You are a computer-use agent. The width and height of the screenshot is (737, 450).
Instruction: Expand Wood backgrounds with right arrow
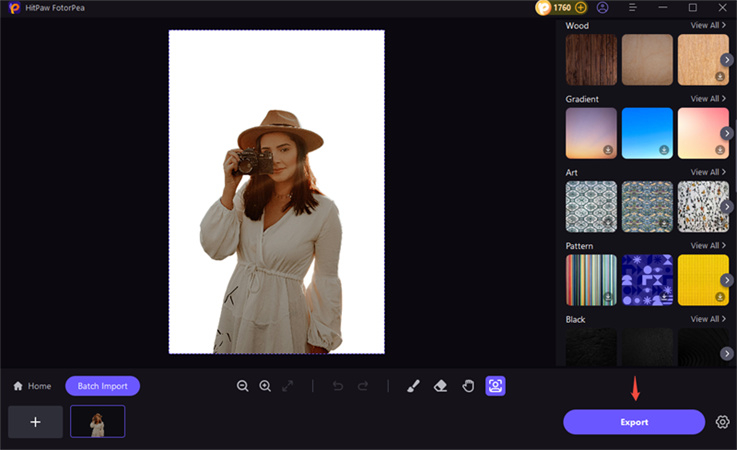pos(729,60)
